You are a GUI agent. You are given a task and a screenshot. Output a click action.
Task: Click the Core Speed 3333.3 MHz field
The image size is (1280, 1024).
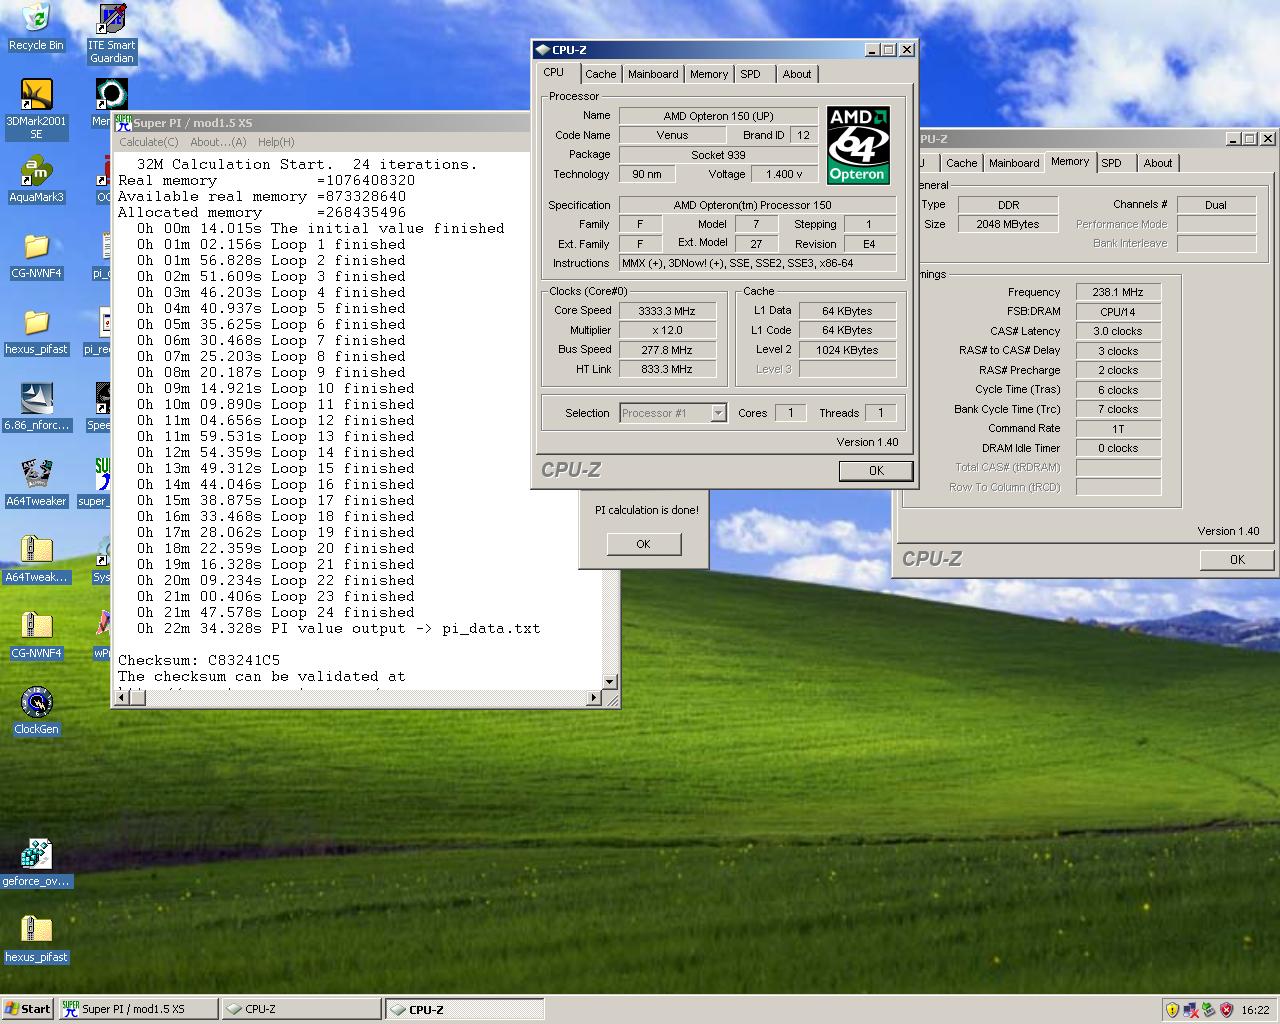tap(667, 311)
